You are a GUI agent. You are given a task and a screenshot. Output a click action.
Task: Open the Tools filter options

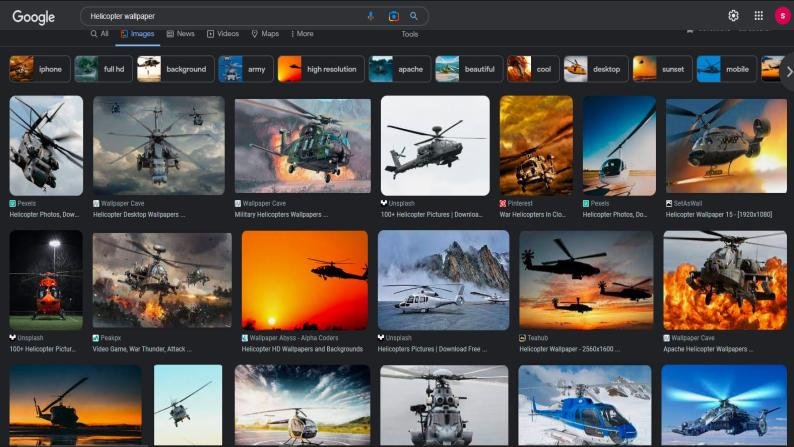pos(410,34)
